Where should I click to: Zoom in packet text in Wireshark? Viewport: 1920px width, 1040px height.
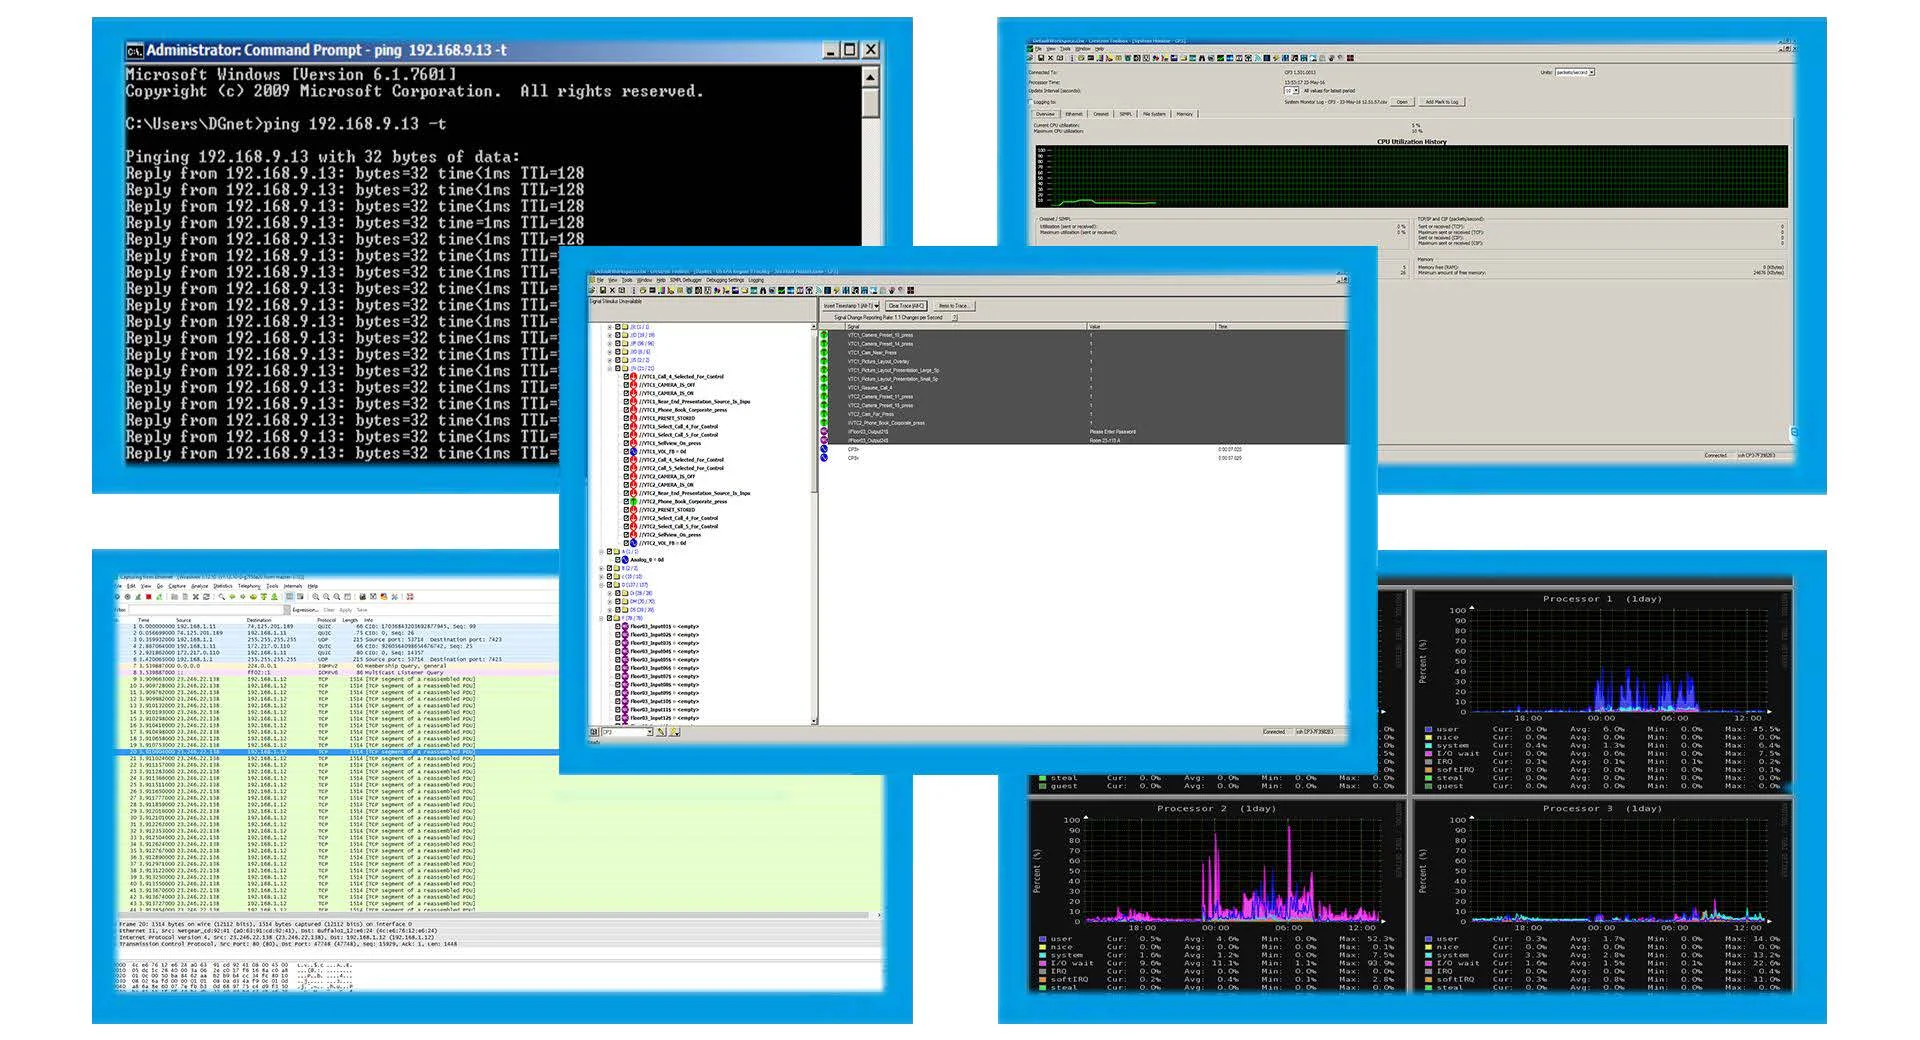(x=316, y=597)
